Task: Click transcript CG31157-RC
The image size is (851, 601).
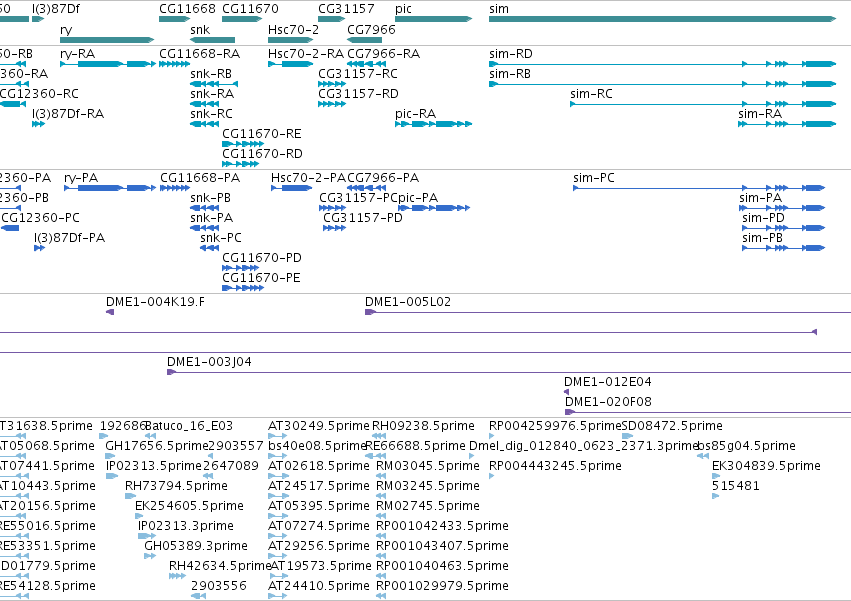Action: point(332,84)
